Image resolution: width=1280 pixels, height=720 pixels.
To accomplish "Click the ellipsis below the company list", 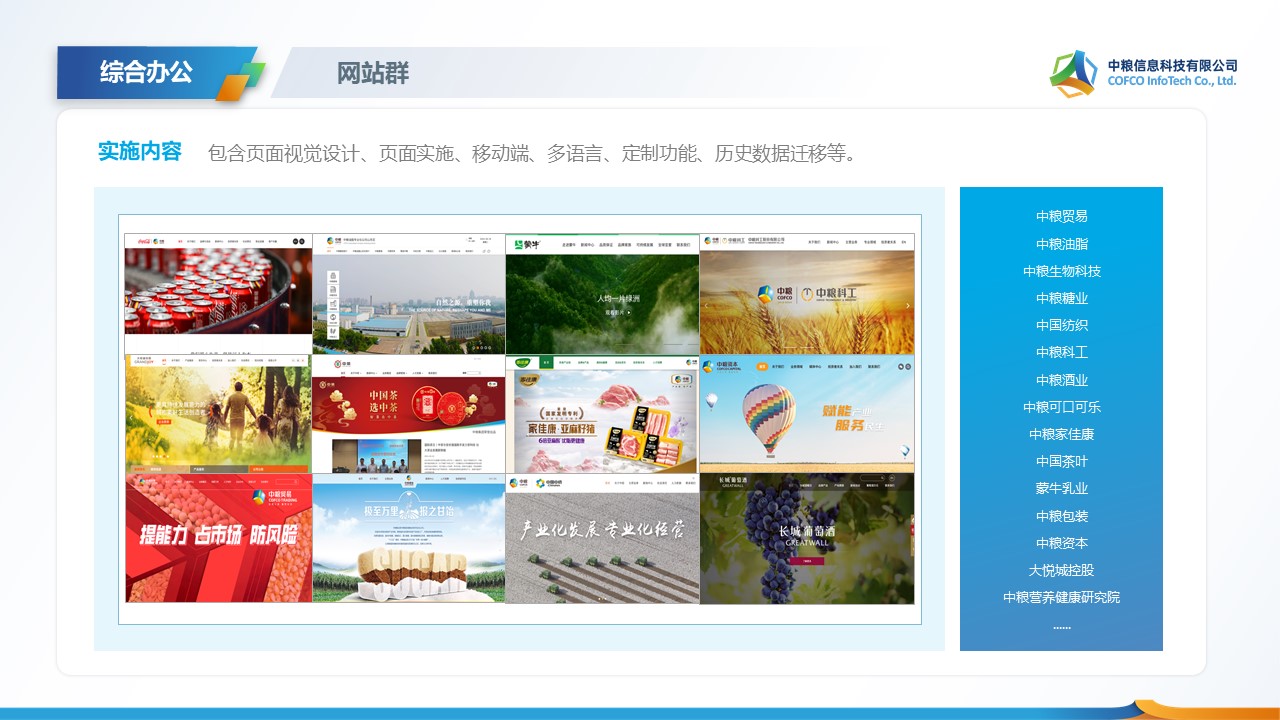I will [1061, 626].
